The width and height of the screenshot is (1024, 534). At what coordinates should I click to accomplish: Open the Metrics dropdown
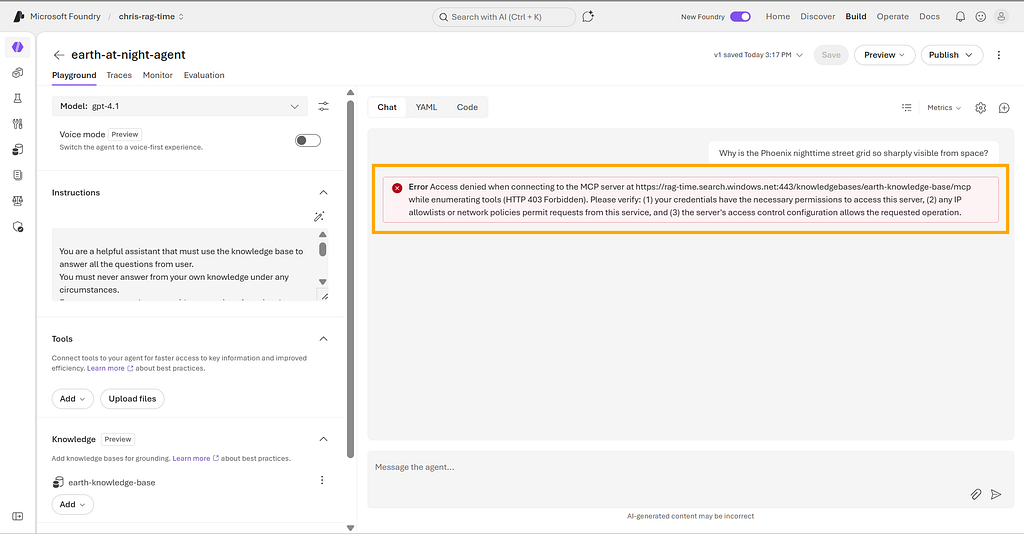(x=944, y=108)
